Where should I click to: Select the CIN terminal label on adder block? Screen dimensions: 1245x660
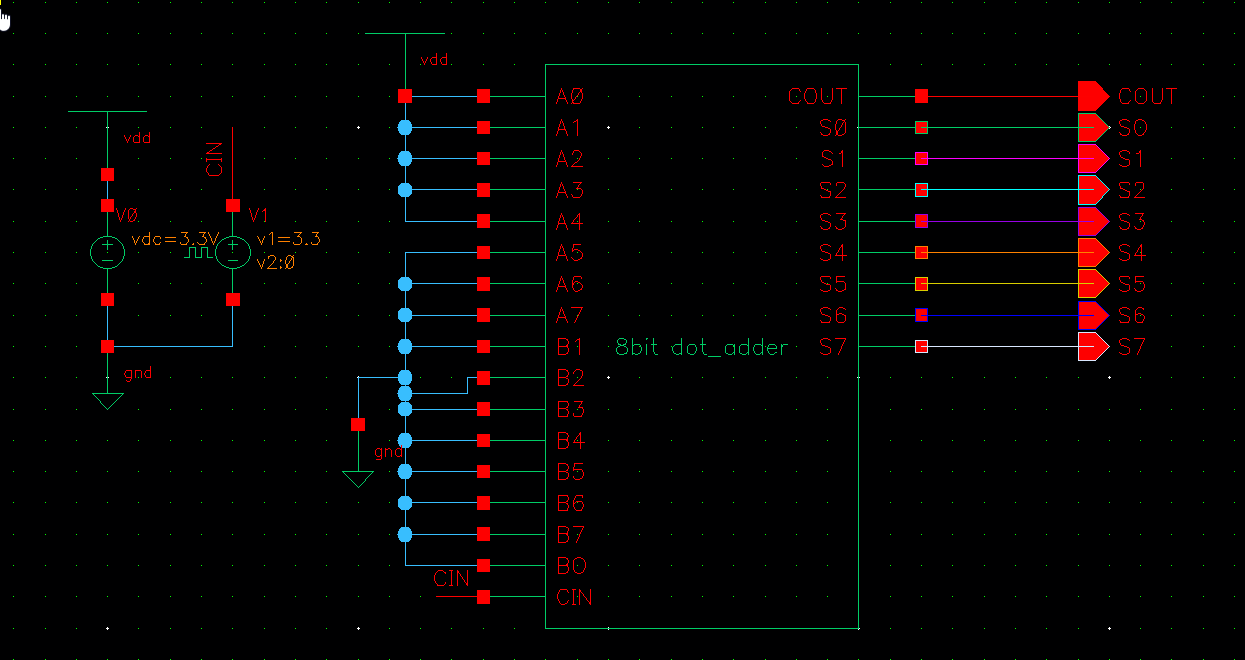[x=574, y=598]
